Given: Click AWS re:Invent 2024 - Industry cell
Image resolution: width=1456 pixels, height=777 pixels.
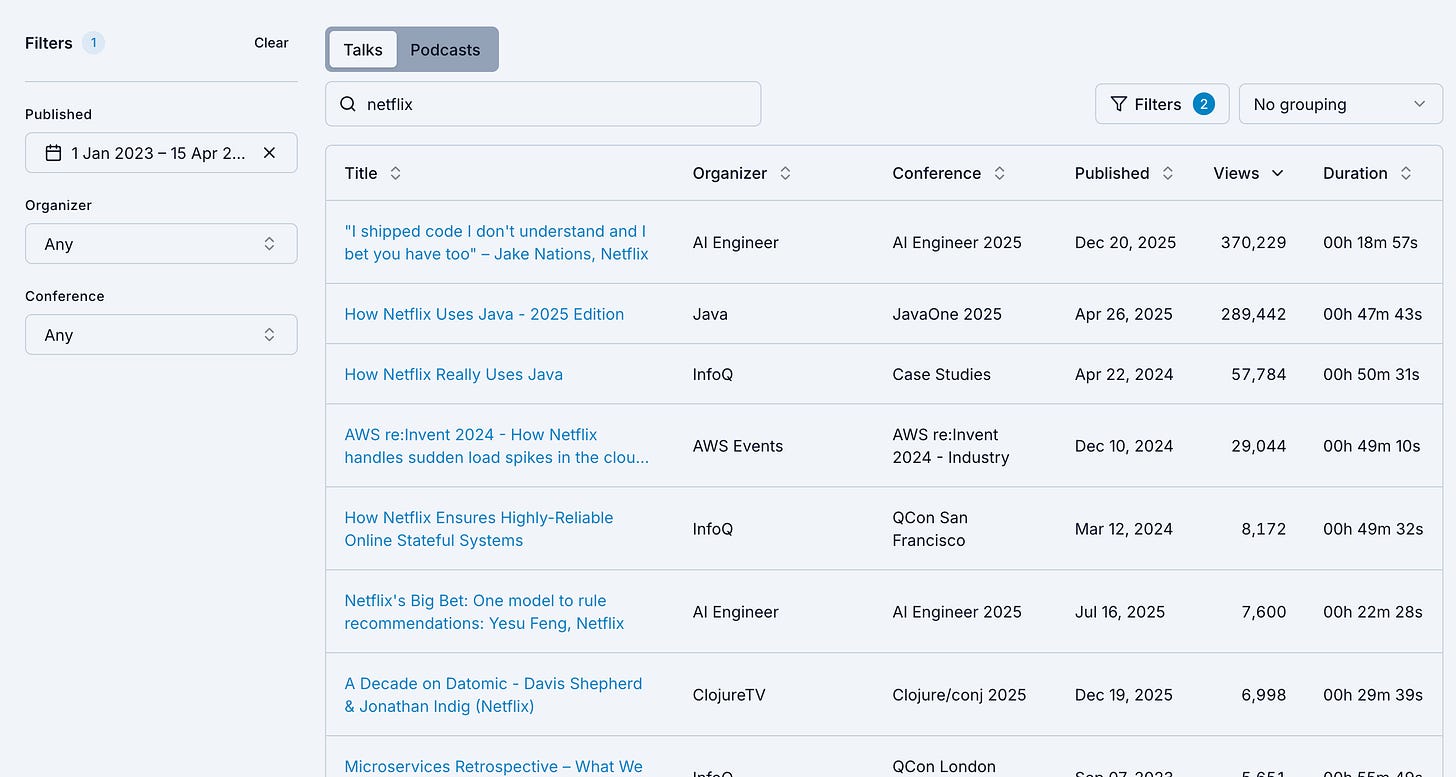Looking at the screenshot, I should (951, 446).
